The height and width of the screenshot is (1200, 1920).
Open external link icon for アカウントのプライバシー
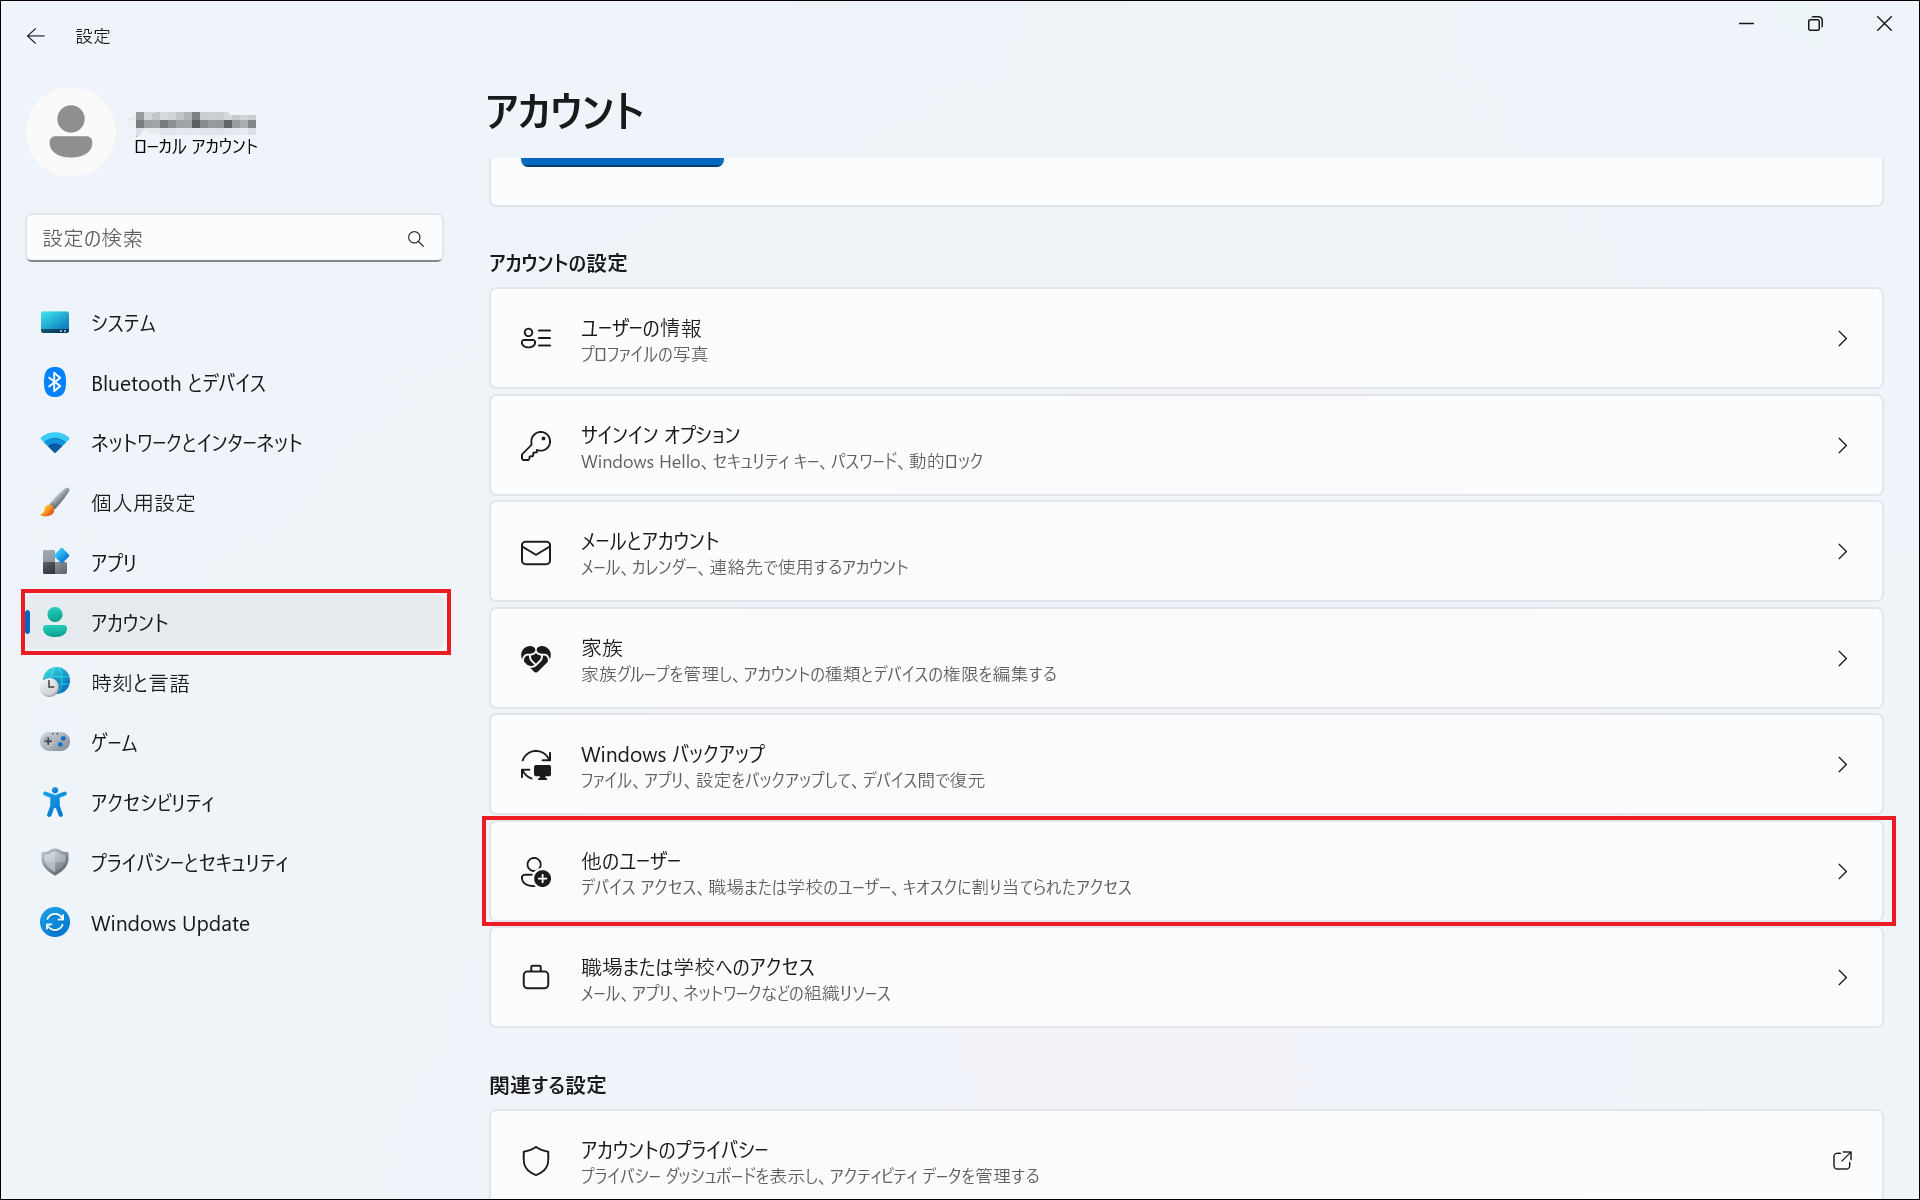coord(1842,1160)
